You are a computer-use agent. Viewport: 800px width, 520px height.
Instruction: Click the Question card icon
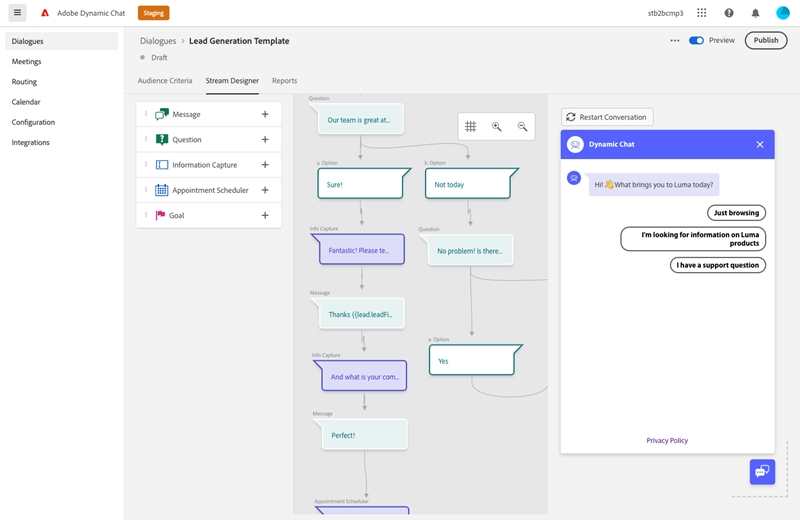[162, 139]
